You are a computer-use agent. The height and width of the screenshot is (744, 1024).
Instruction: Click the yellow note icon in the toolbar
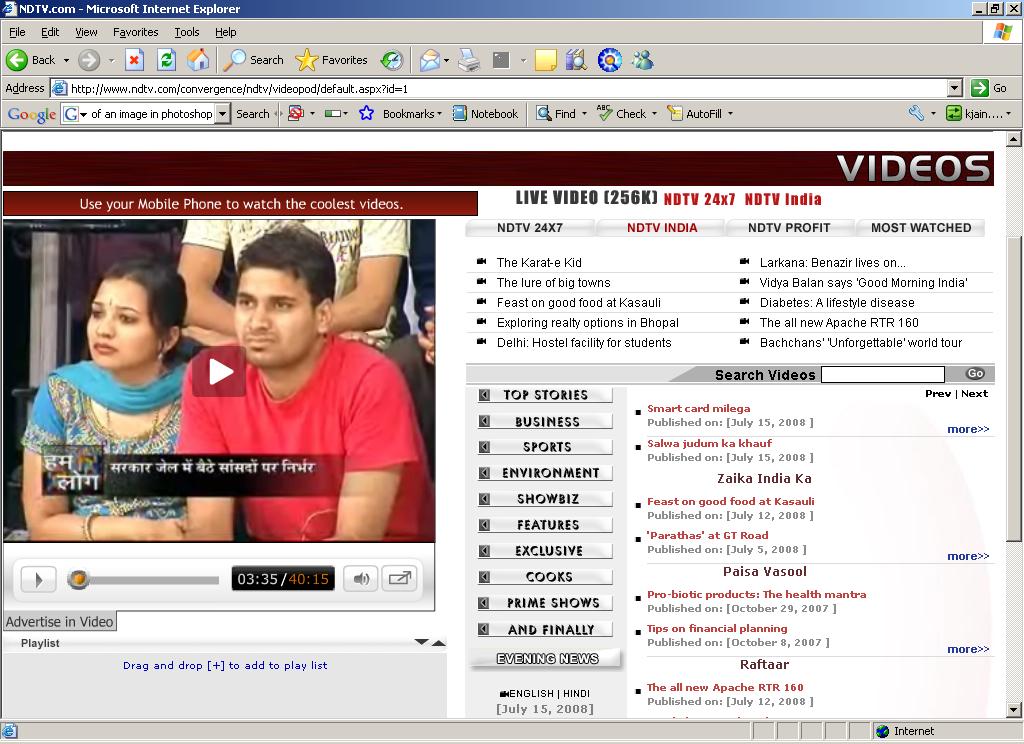coord(545,60)
